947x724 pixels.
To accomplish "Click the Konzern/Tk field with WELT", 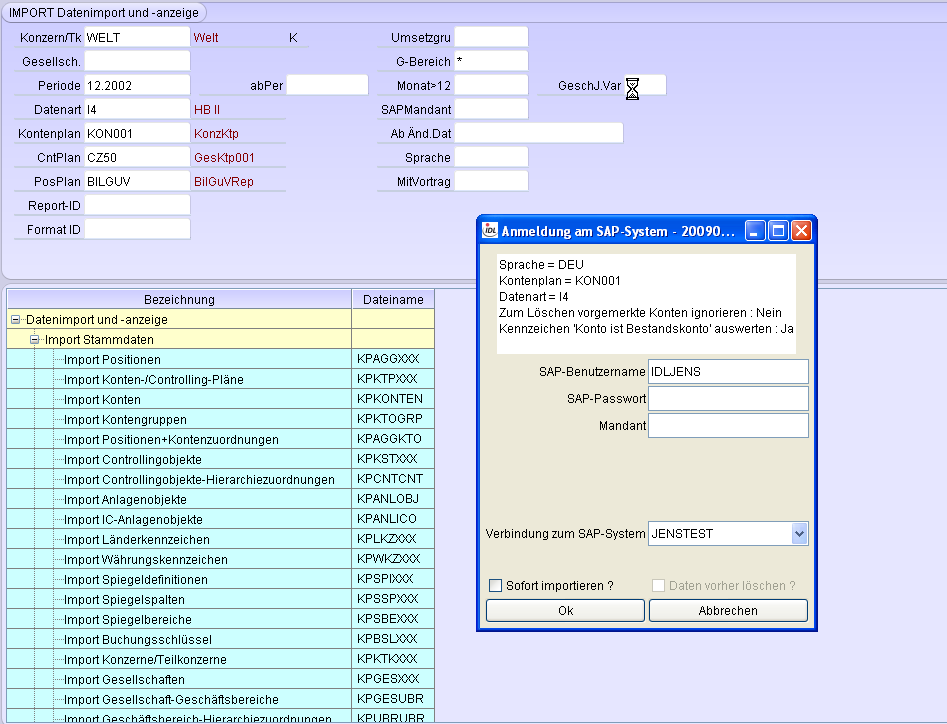I will pyautogui.click(x=137, y=37).
